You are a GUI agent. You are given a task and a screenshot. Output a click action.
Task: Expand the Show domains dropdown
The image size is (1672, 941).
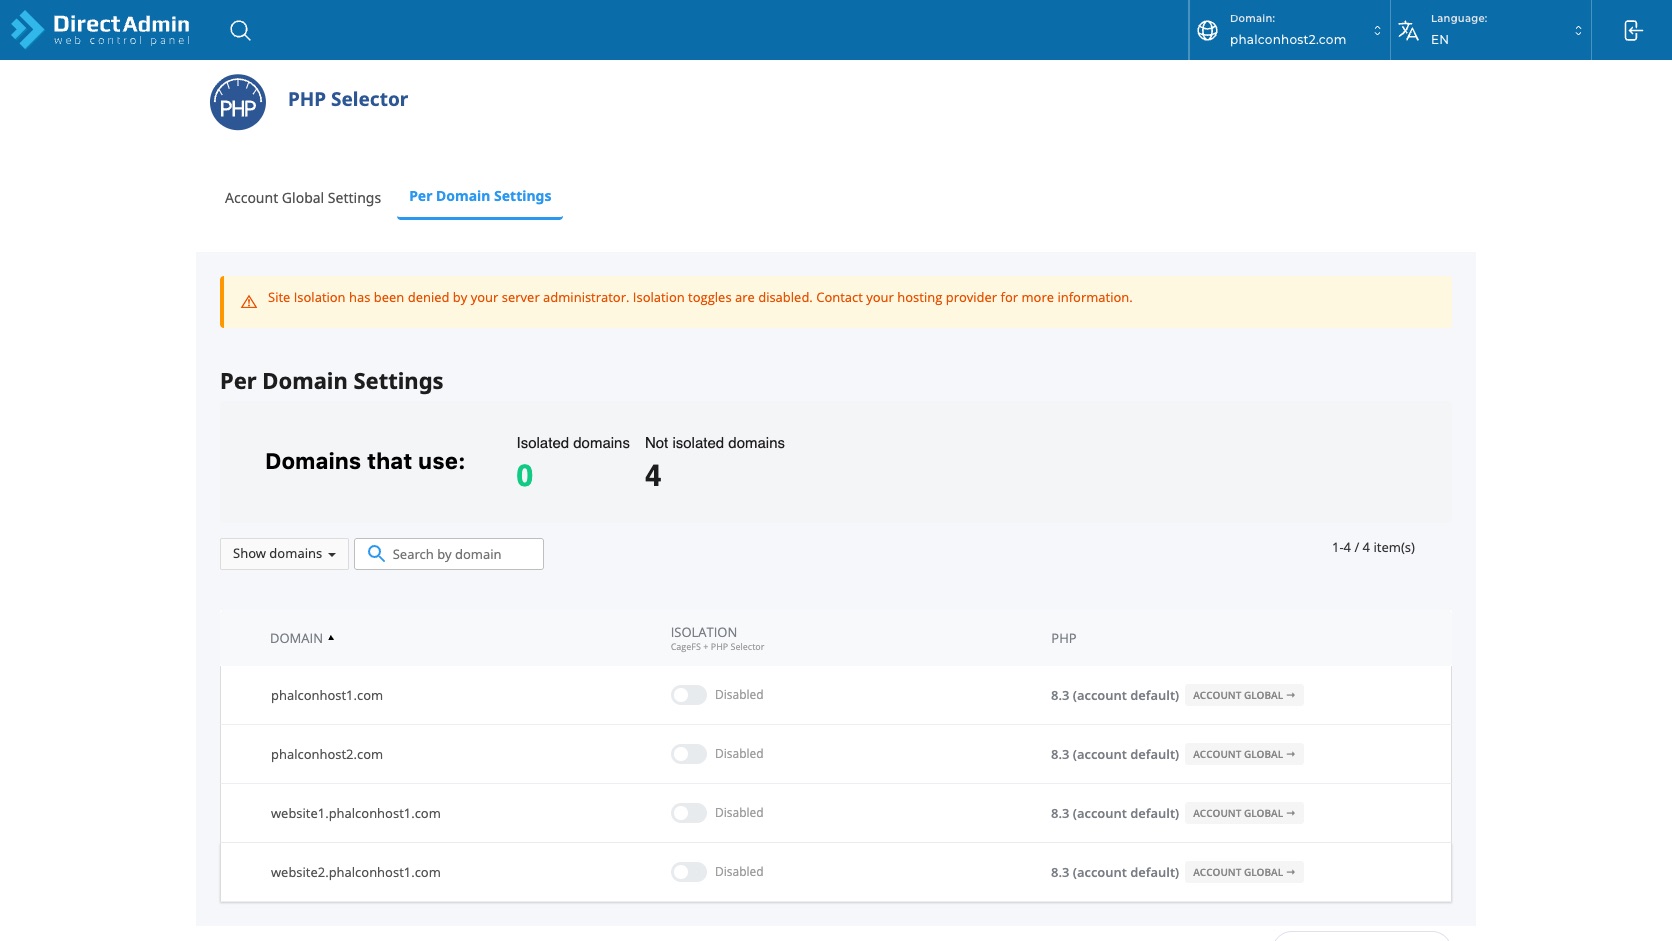coord(284,554)
